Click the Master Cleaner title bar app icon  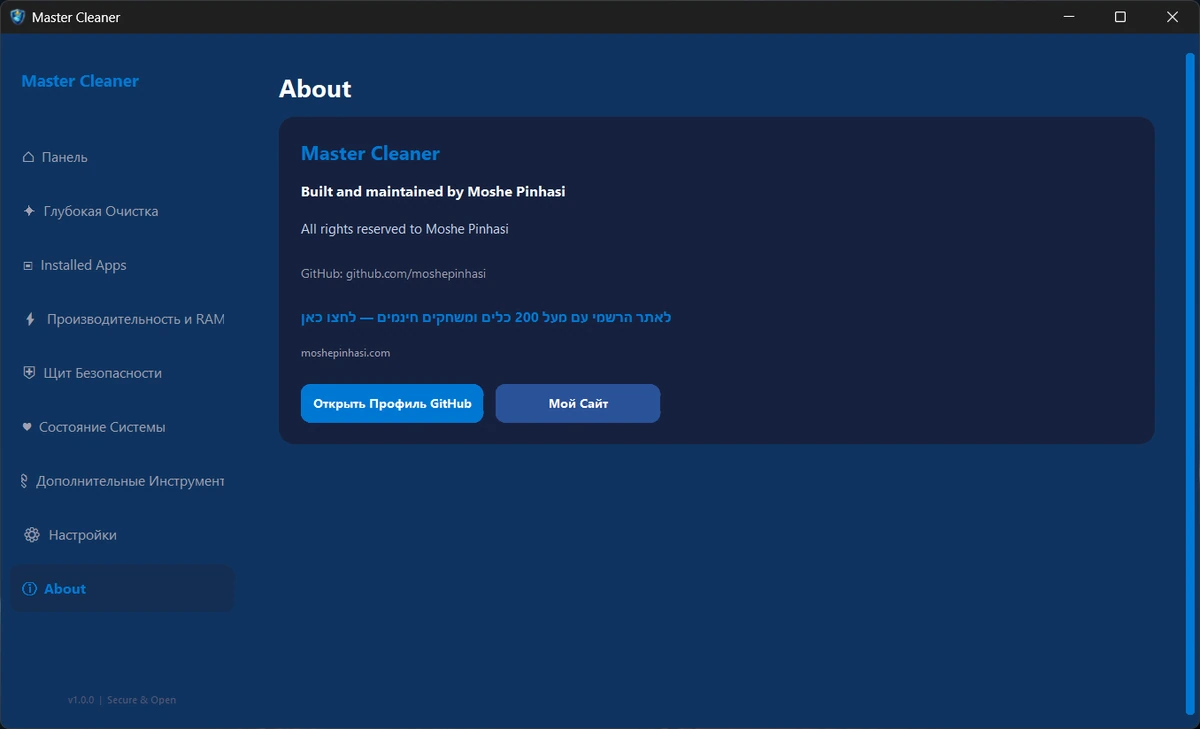(17, 17)
